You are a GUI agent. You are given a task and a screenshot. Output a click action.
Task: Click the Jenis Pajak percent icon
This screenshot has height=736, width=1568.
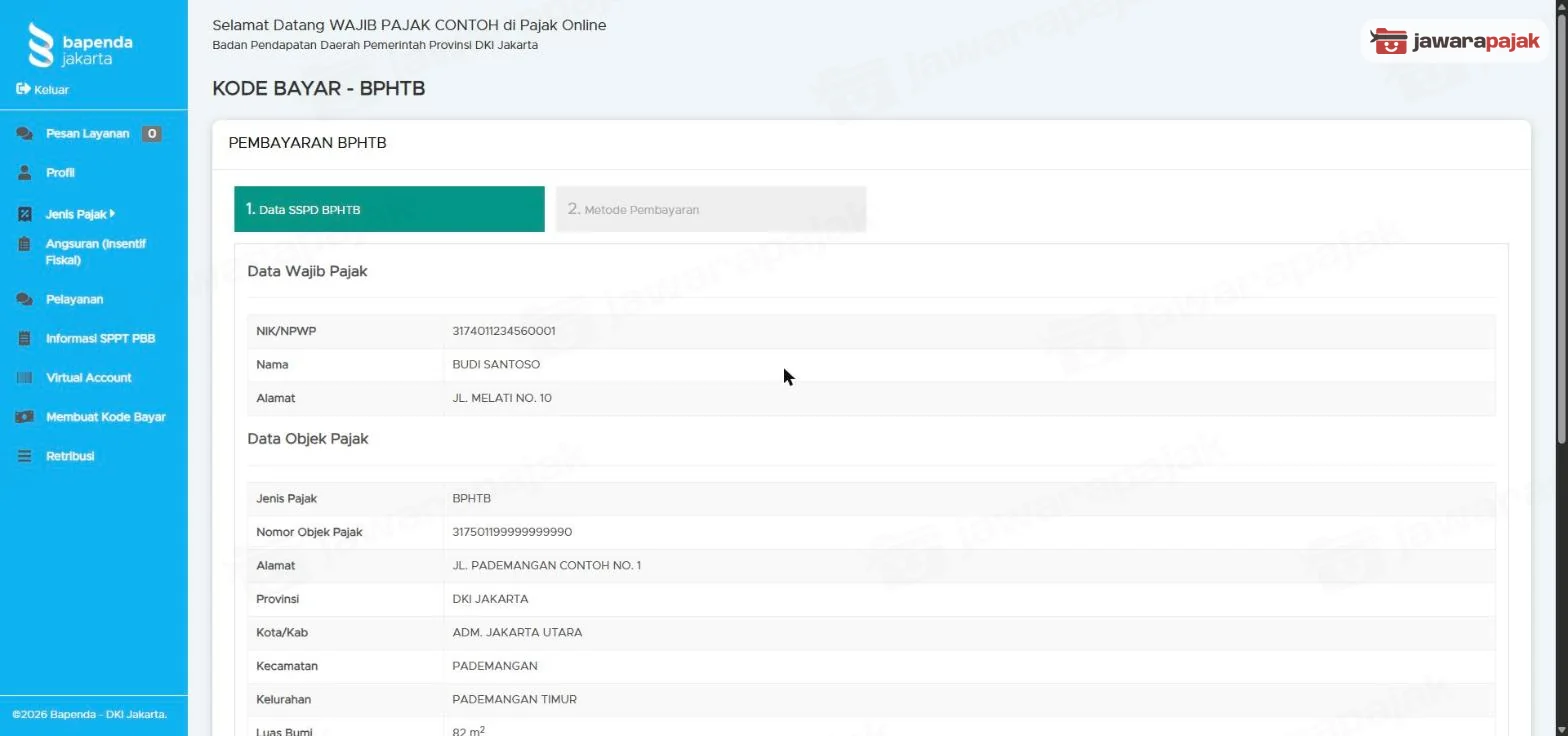point(25,214)
